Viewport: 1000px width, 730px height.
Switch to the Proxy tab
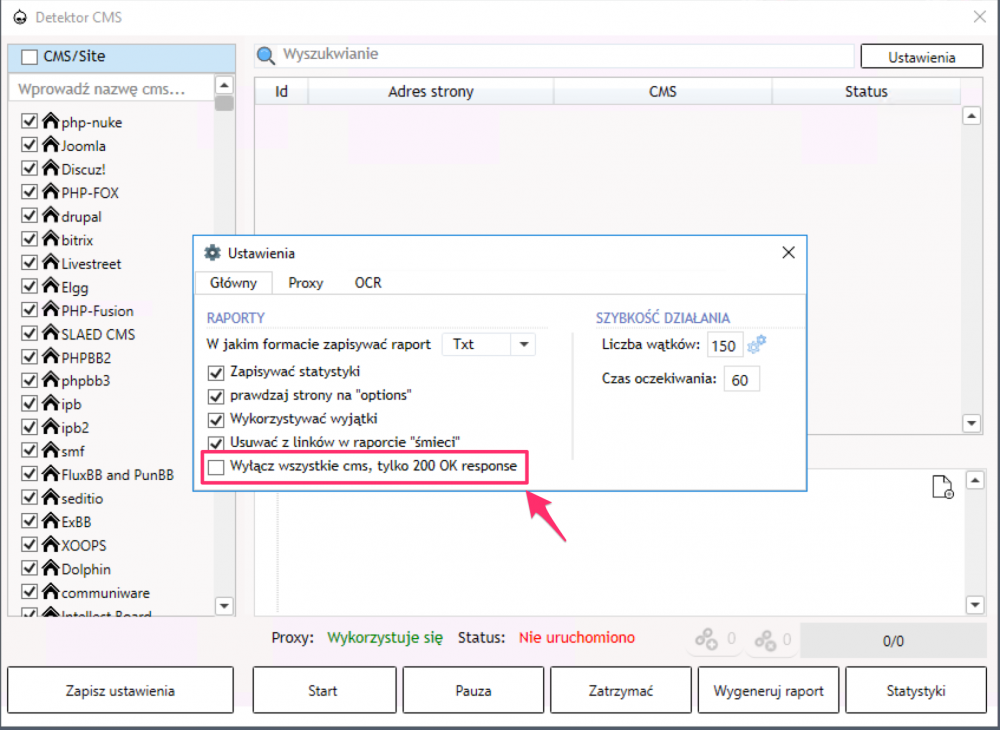pyautogui.click(x=305, y=283)
